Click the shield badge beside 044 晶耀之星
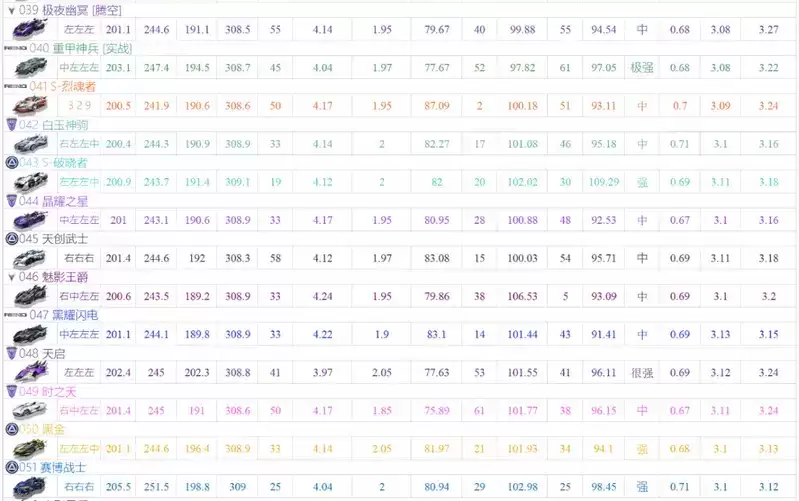 point(10,200)
